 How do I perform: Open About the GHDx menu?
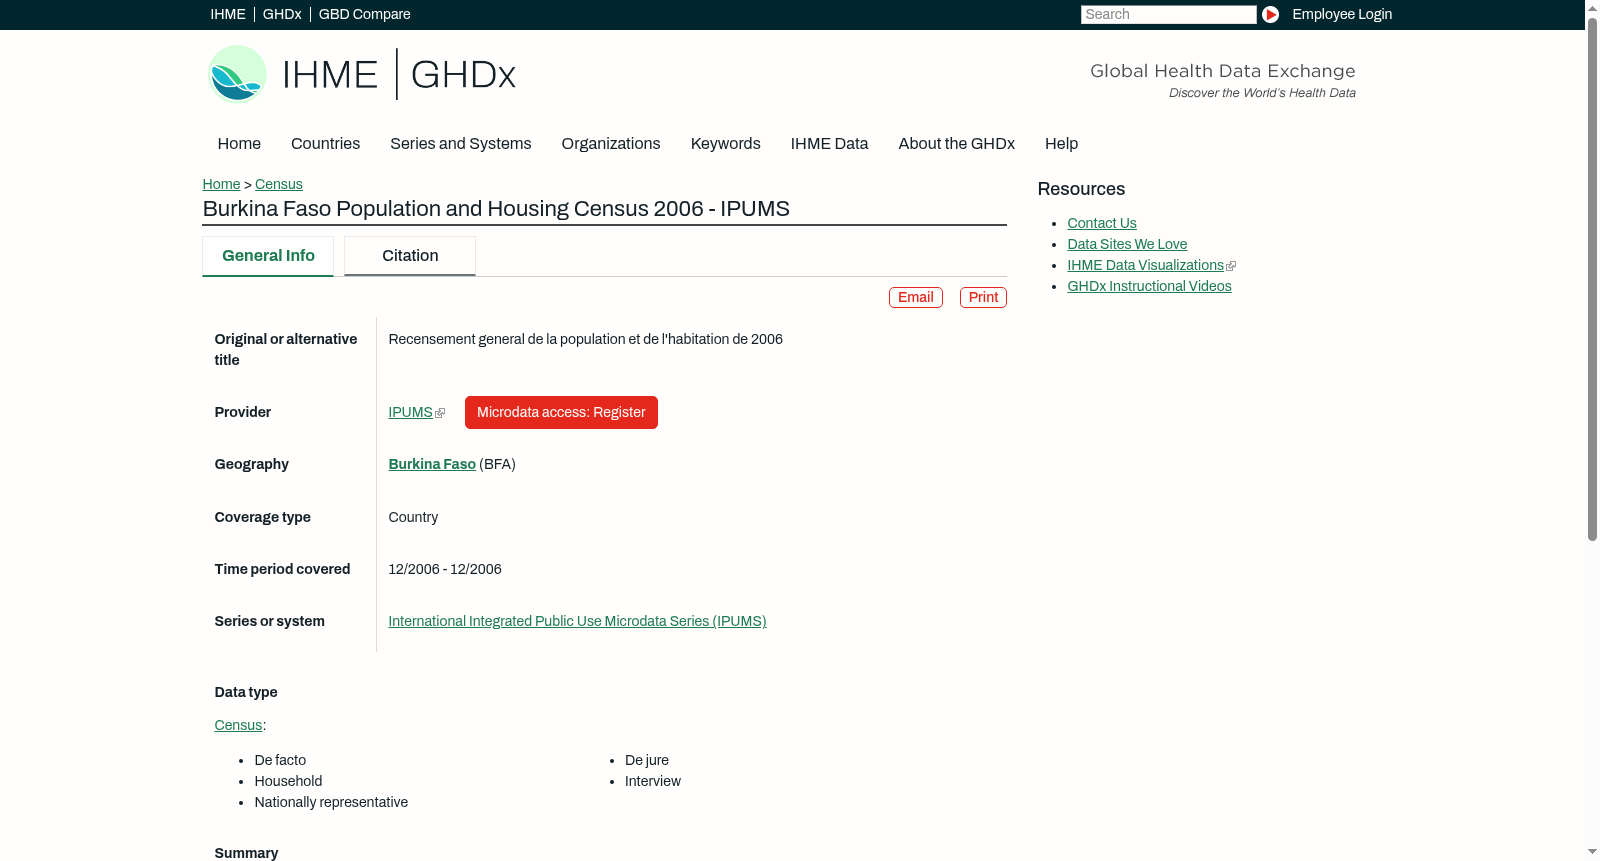pos(957,144)
